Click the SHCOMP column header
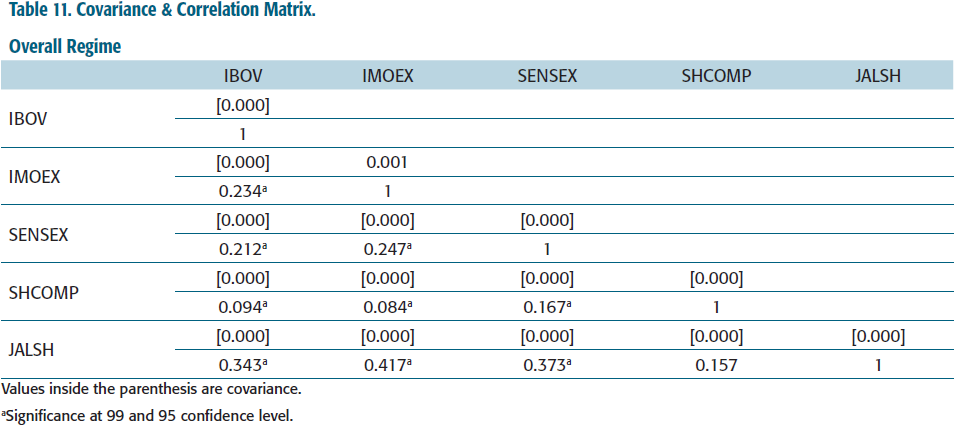The height and width of the screenshot is (425, 954). pyautogui.click(x=716, y=76)
